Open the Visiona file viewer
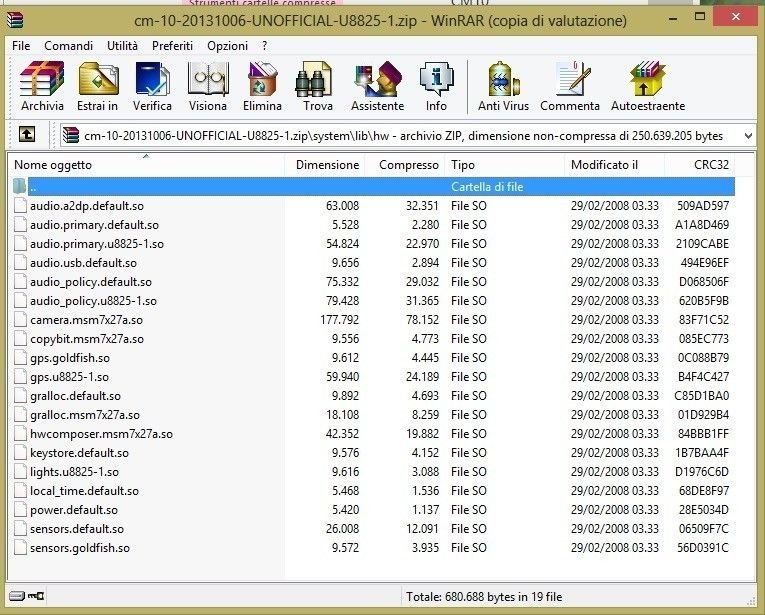The width and height of the screenshot is (765, 615). [208, 86]
